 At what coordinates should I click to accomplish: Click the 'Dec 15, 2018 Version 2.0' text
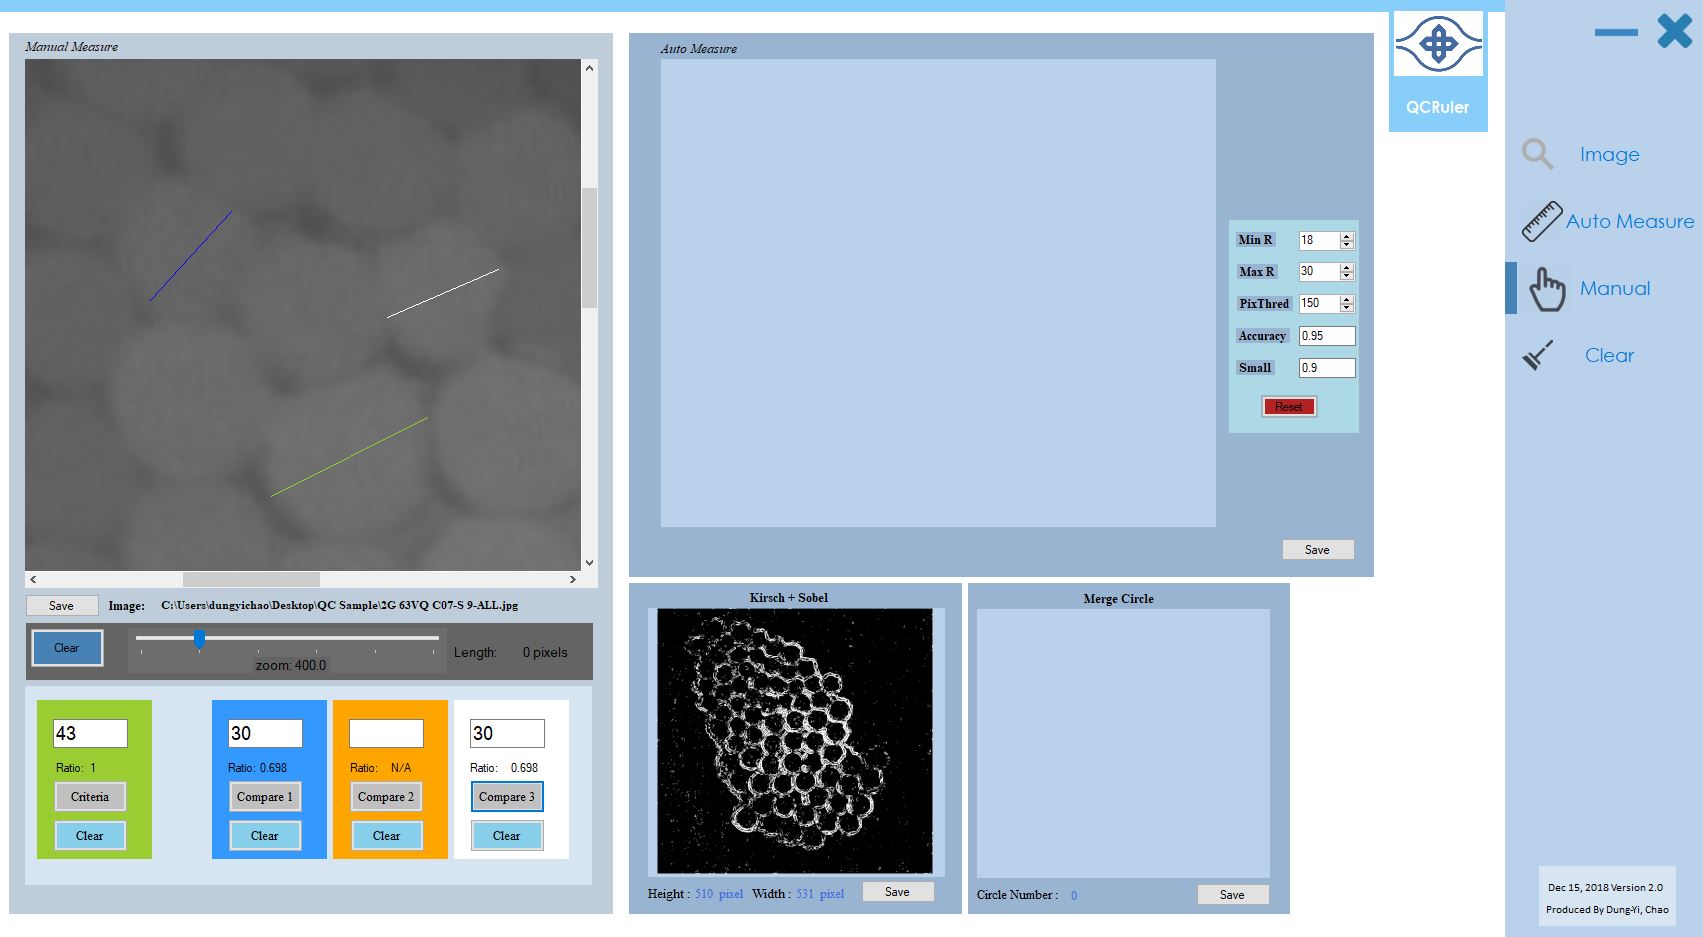coord(1605,887)
